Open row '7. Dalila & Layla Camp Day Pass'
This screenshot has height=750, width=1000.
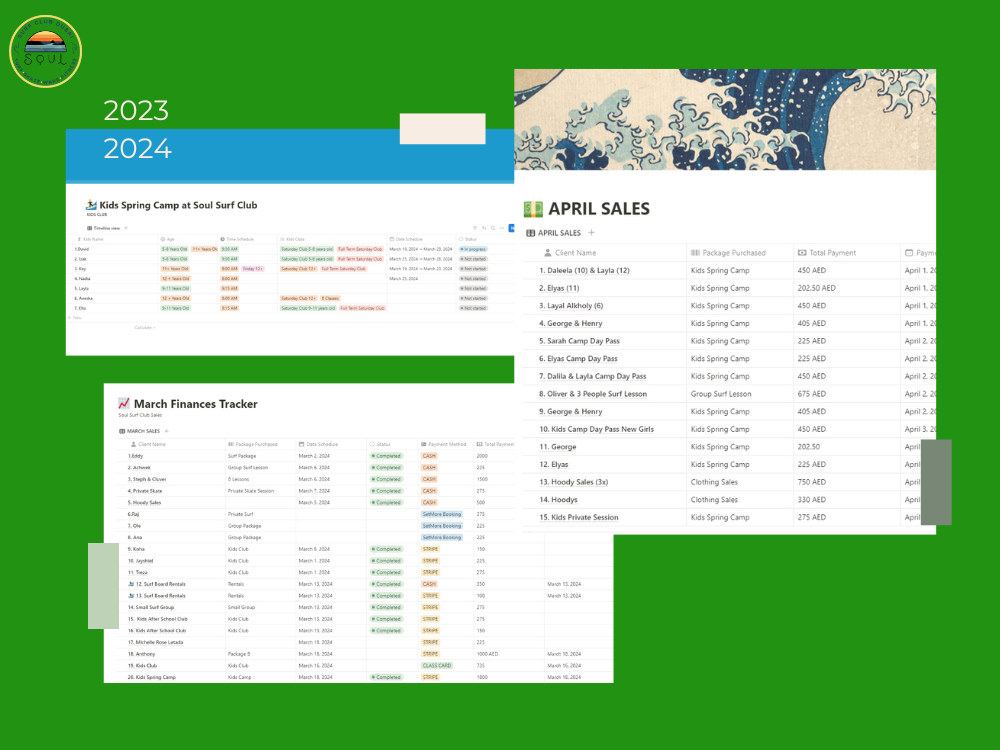592,376
